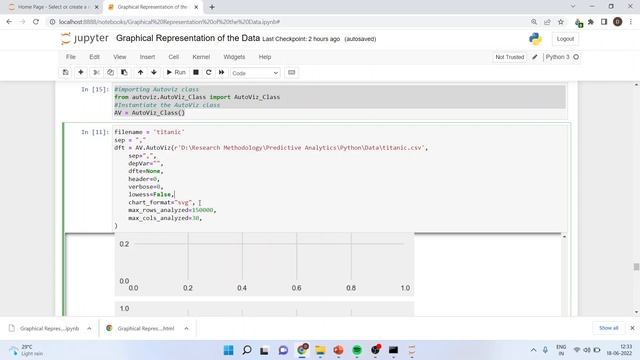Viewport: 640px width, 360px height.
Task: Open the Widgets menu
Action: (234, 57)
